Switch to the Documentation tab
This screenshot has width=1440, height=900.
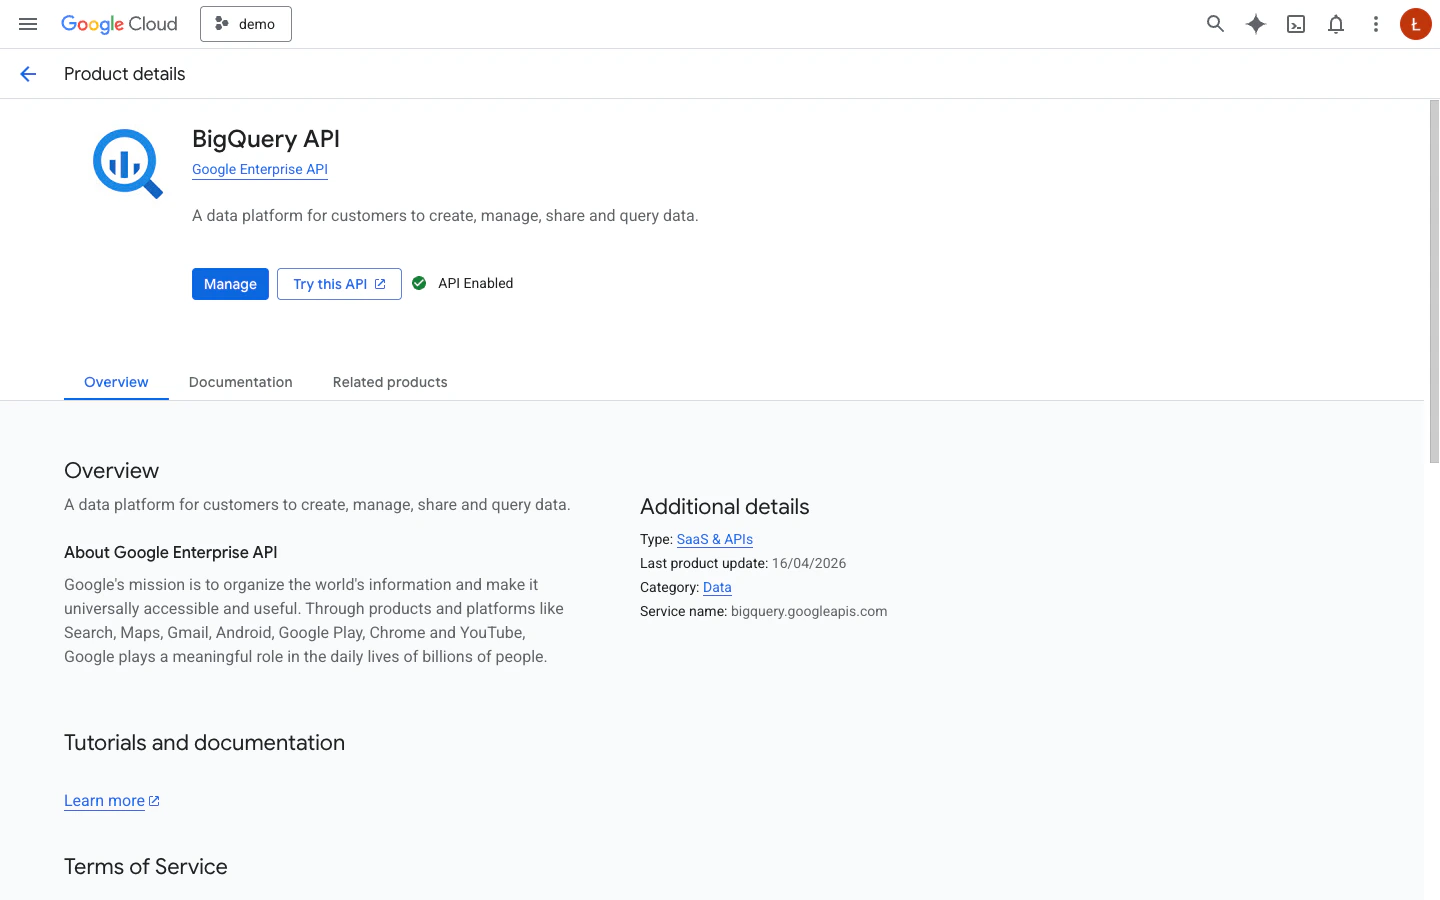[241, 382]
